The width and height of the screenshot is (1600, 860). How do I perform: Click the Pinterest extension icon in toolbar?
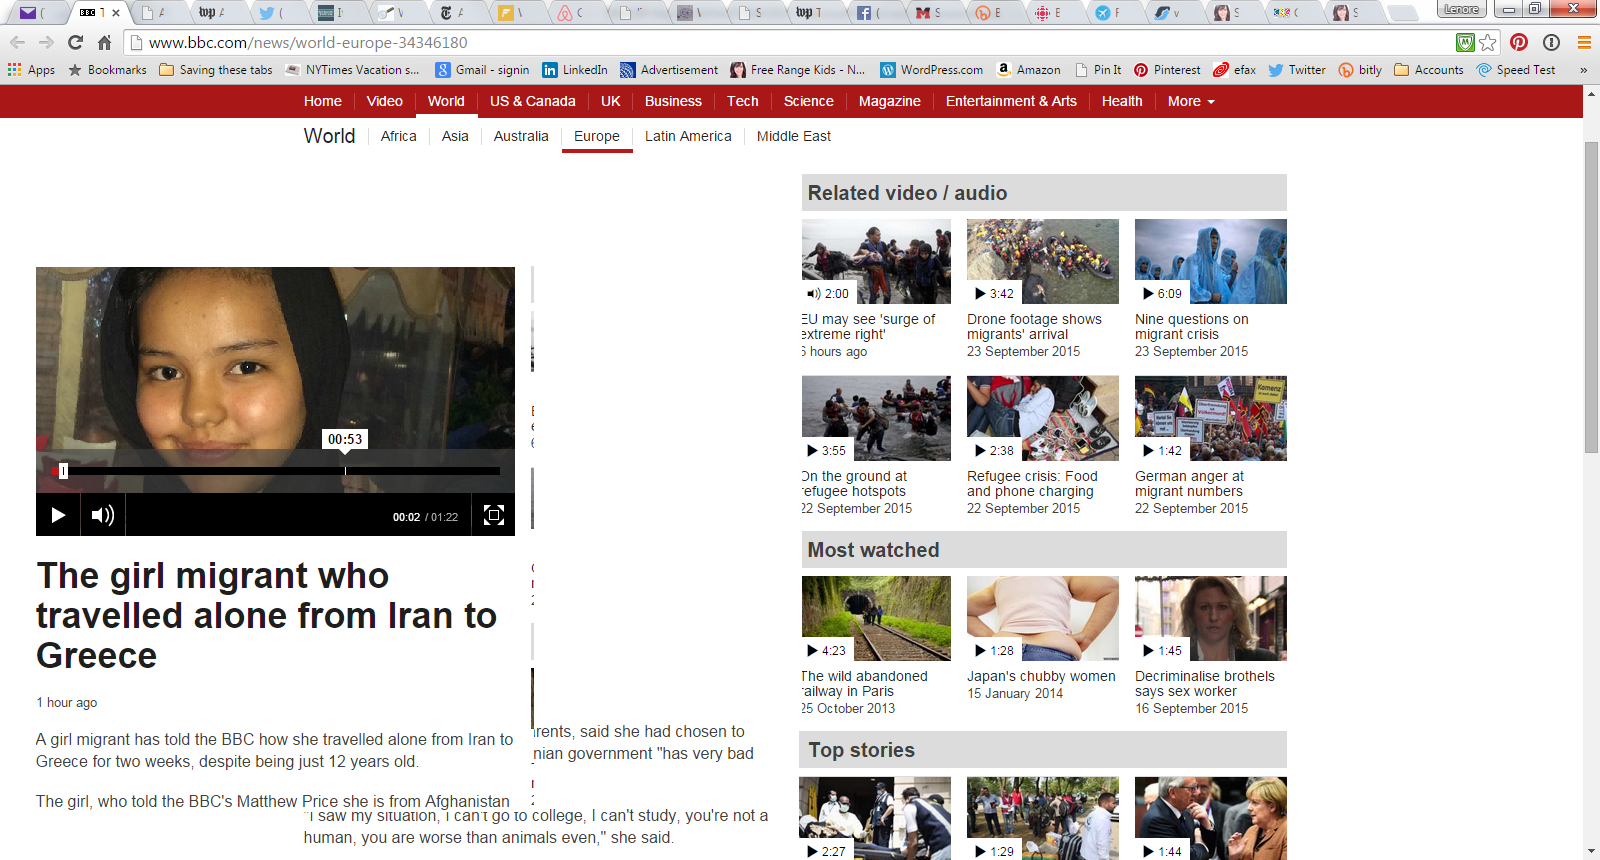pyautogui.click(x=1519, y=42)
